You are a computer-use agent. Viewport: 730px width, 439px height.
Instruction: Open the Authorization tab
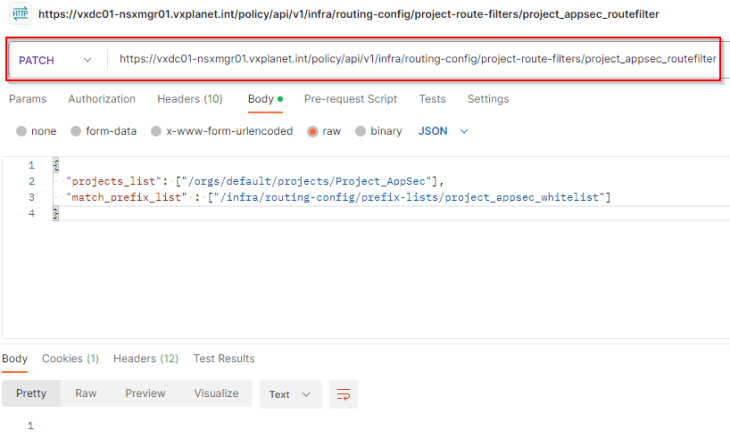click(x=102, y=99)
